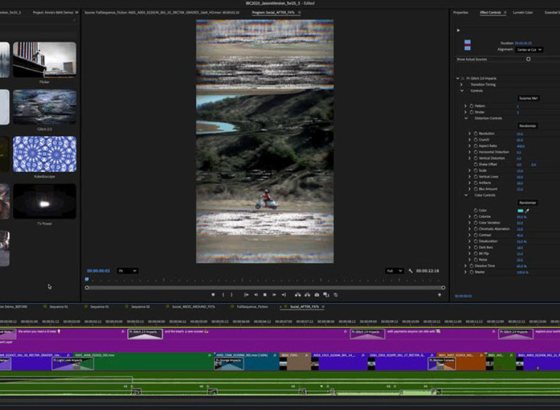The image size is (560, 410).
Task: Click Add Marker in Program monitor transport
Action: coord(213,295)
